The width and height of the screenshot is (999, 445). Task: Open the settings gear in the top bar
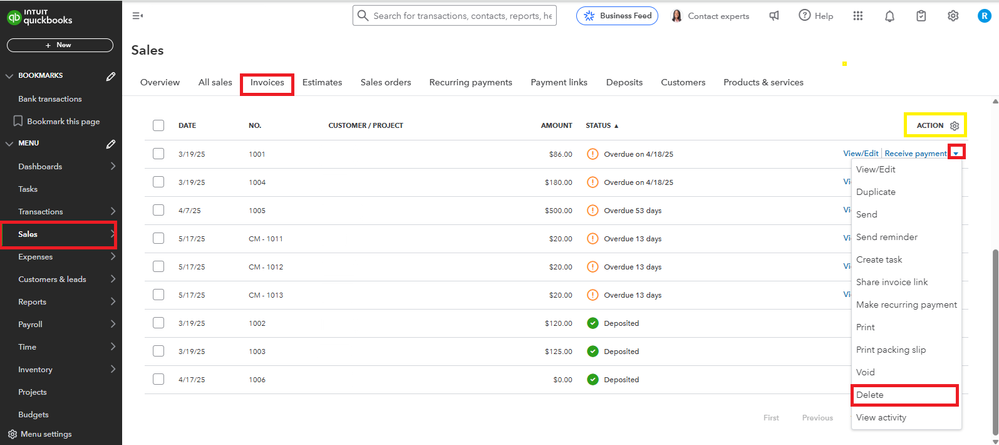(953, 16)
